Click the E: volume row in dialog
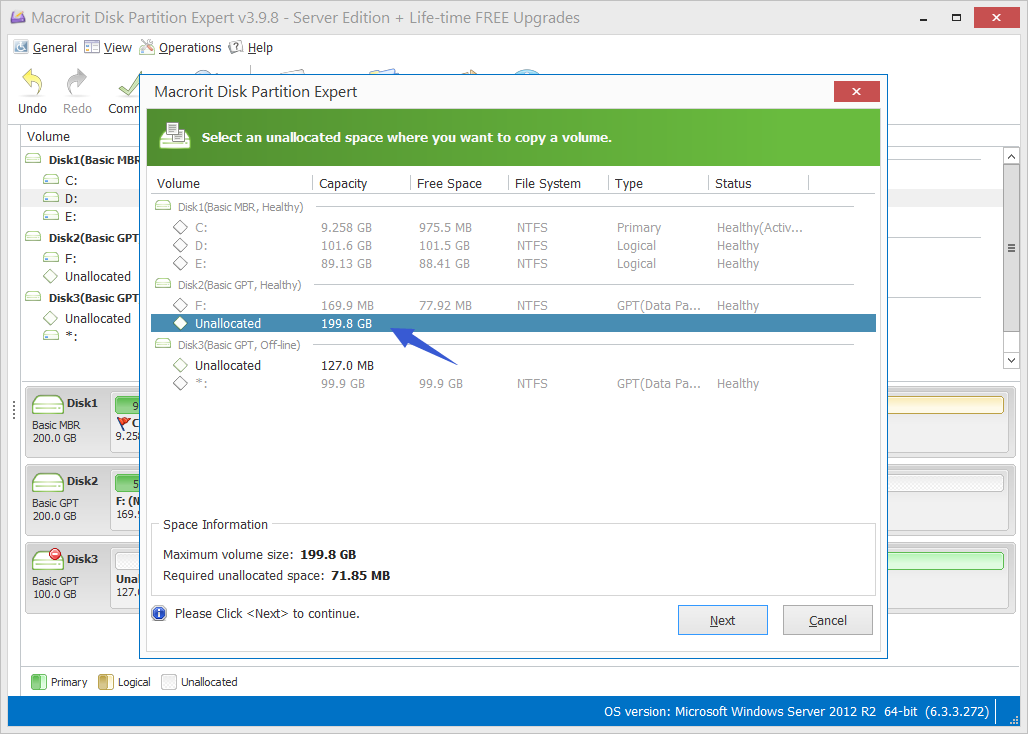This screenshot has height=734, width=1028. [x=513, y=263]
